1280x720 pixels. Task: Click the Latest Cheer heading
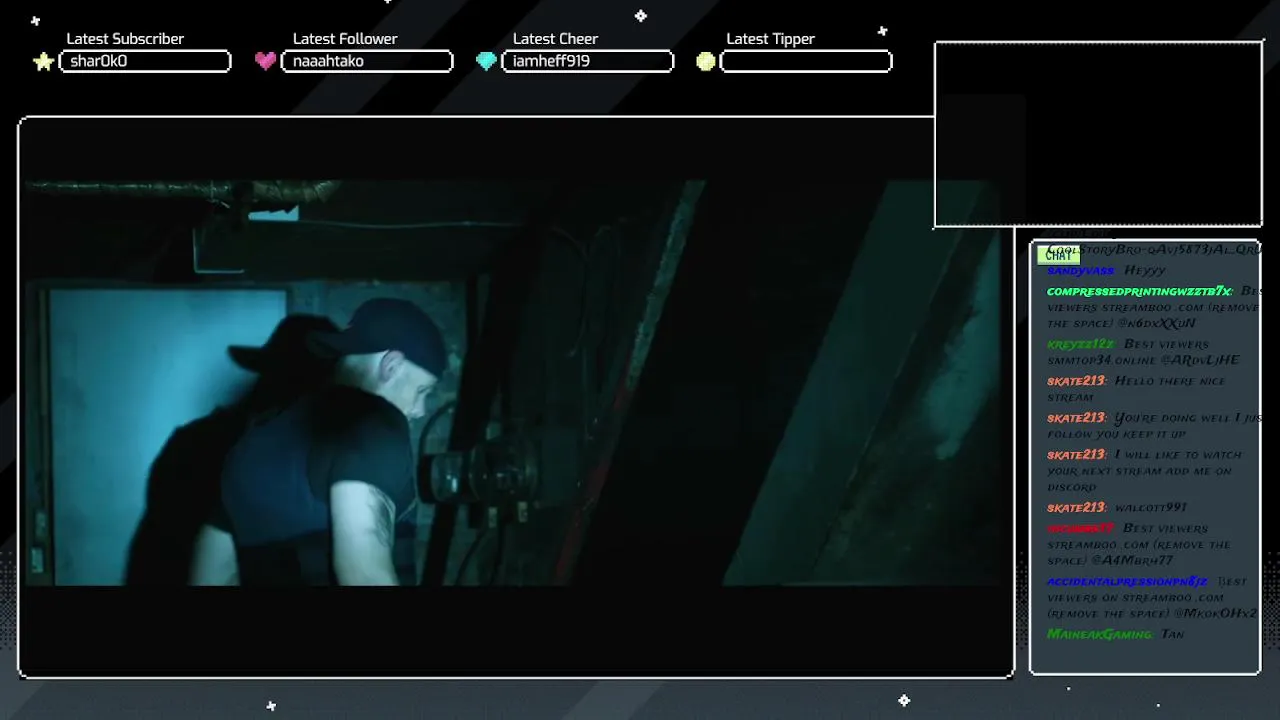(x=555, y=38)
